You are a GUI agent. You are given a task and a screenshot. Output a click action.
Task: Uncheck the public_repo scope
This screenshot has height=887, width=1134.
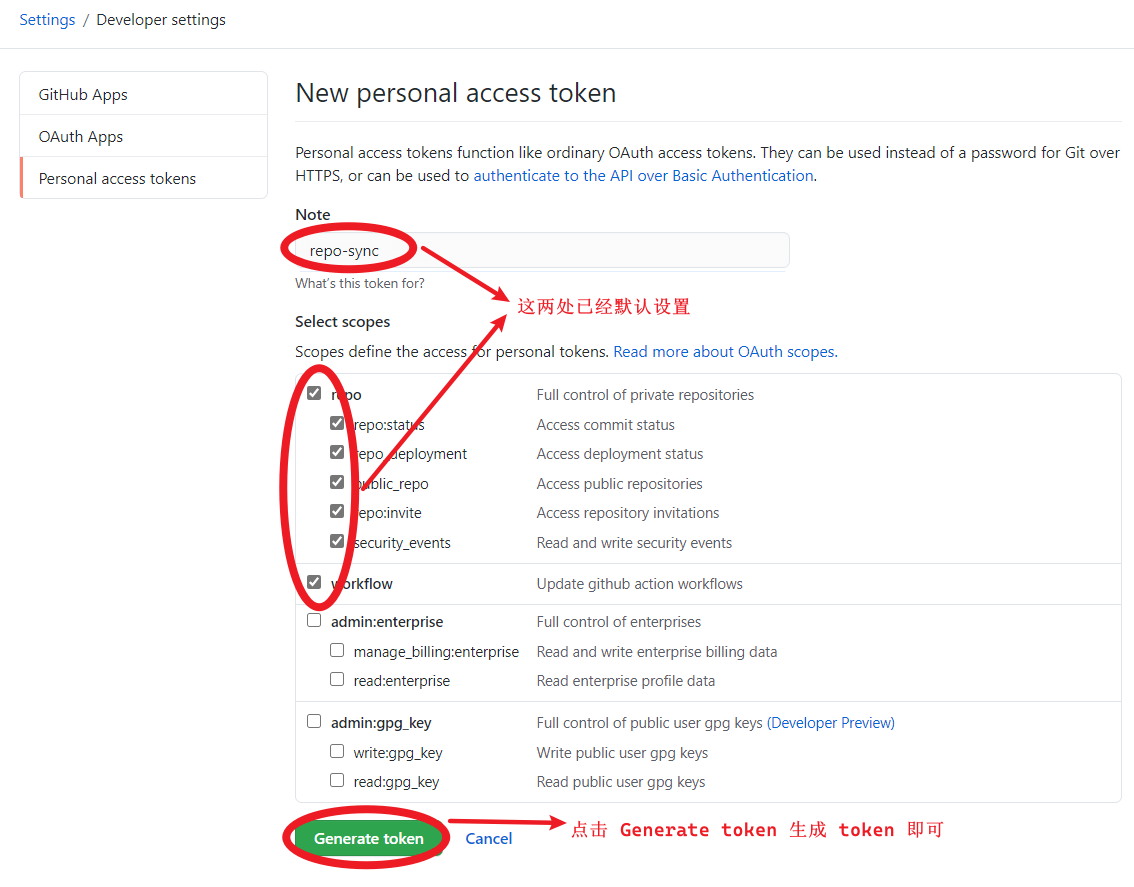(337, 482)
